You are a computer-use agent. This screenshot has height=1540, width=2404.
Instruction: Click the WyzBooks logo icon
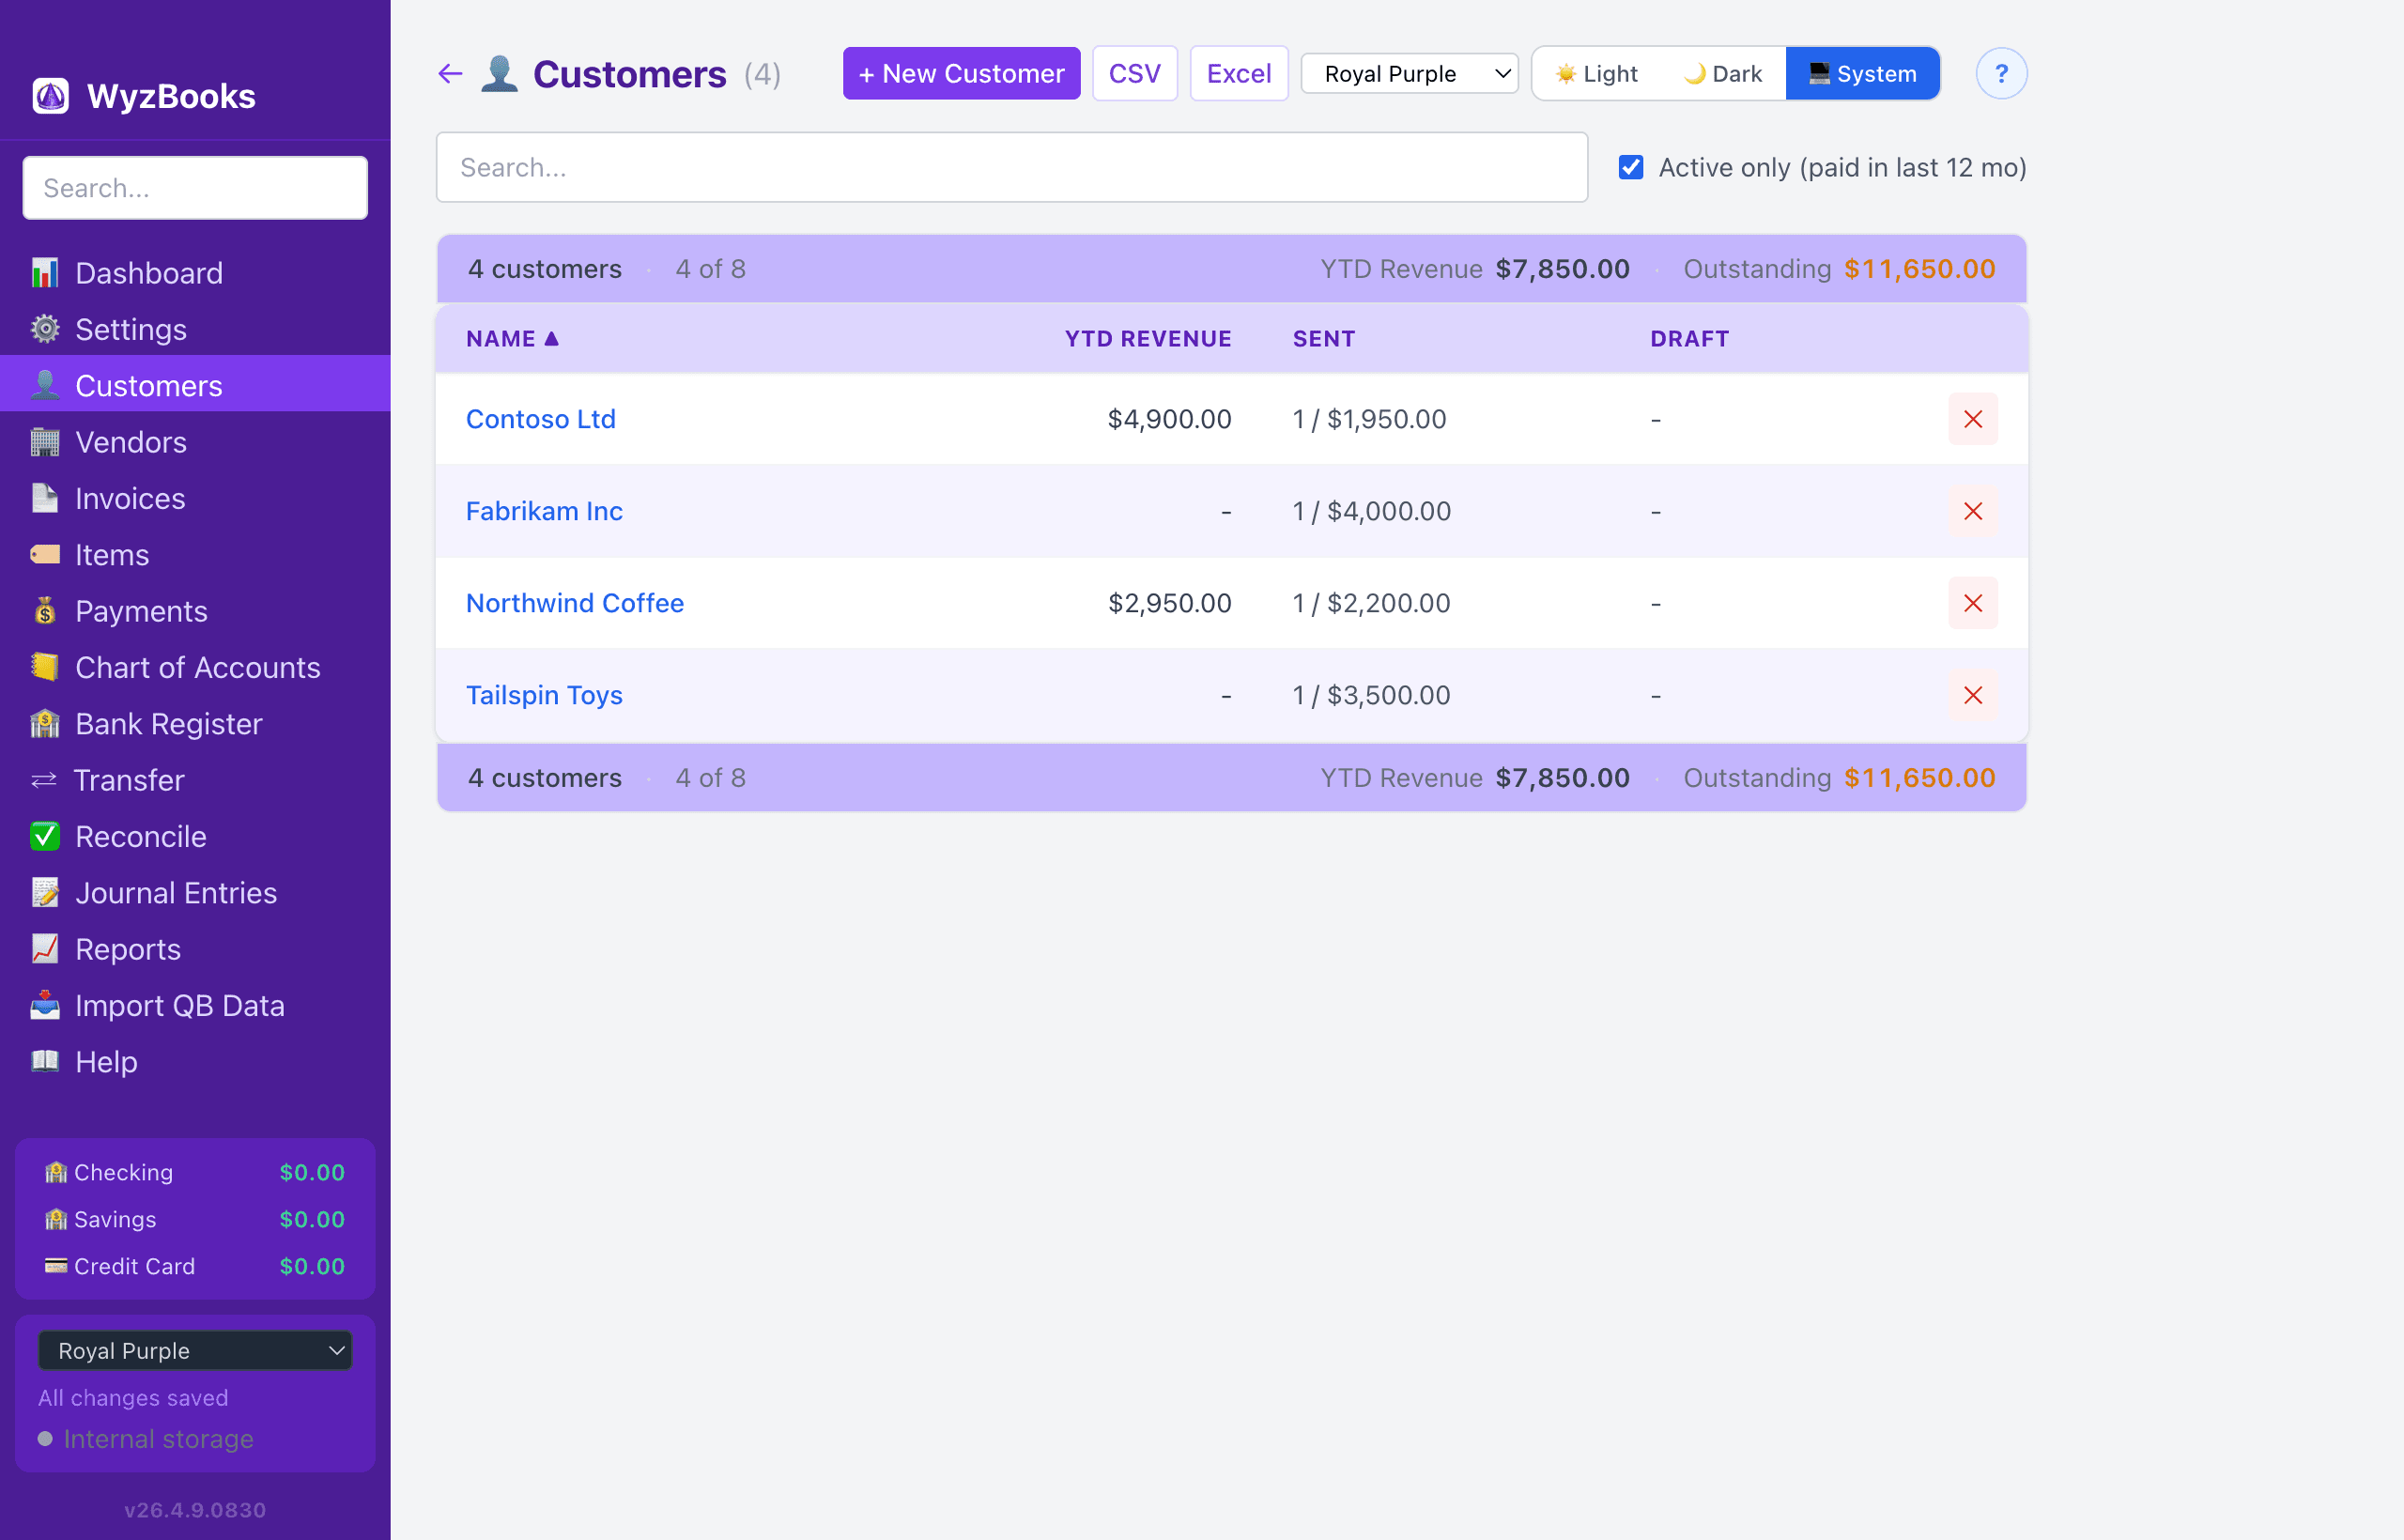[51, 96]
